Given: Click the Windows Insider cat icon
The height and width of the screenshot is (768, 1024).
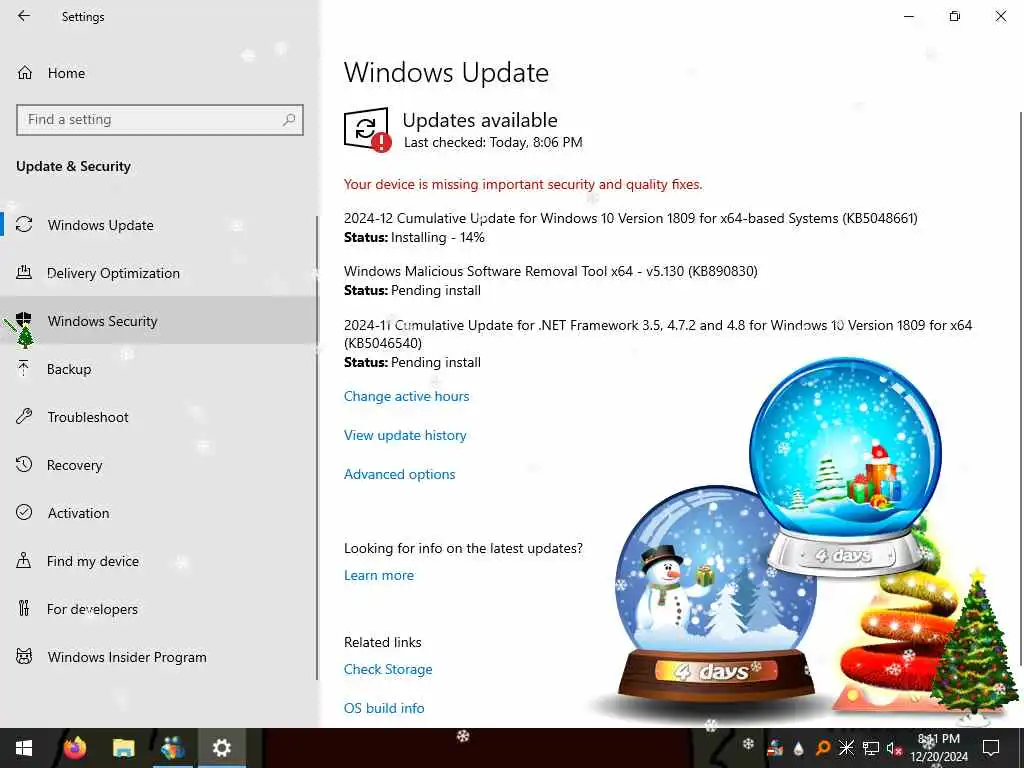Looking at the screenshot, I should tap(24, 656).
